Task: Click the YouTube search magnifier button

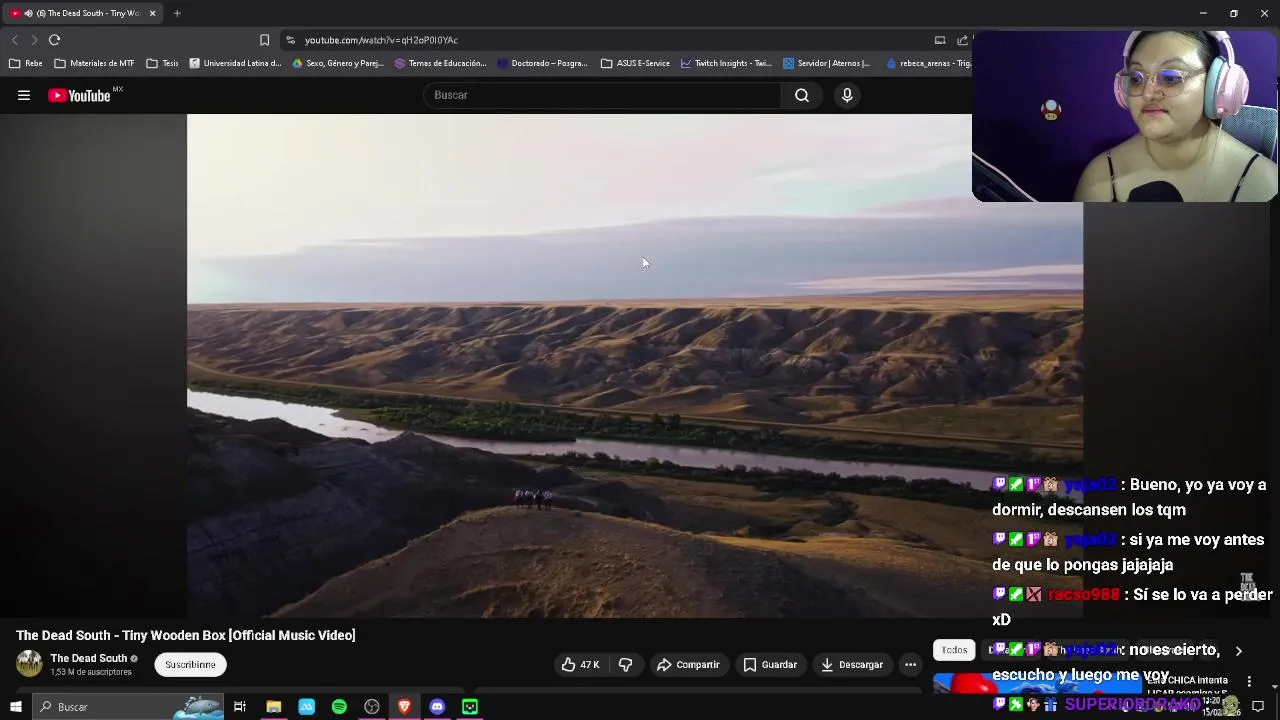Action: (802, 95)
